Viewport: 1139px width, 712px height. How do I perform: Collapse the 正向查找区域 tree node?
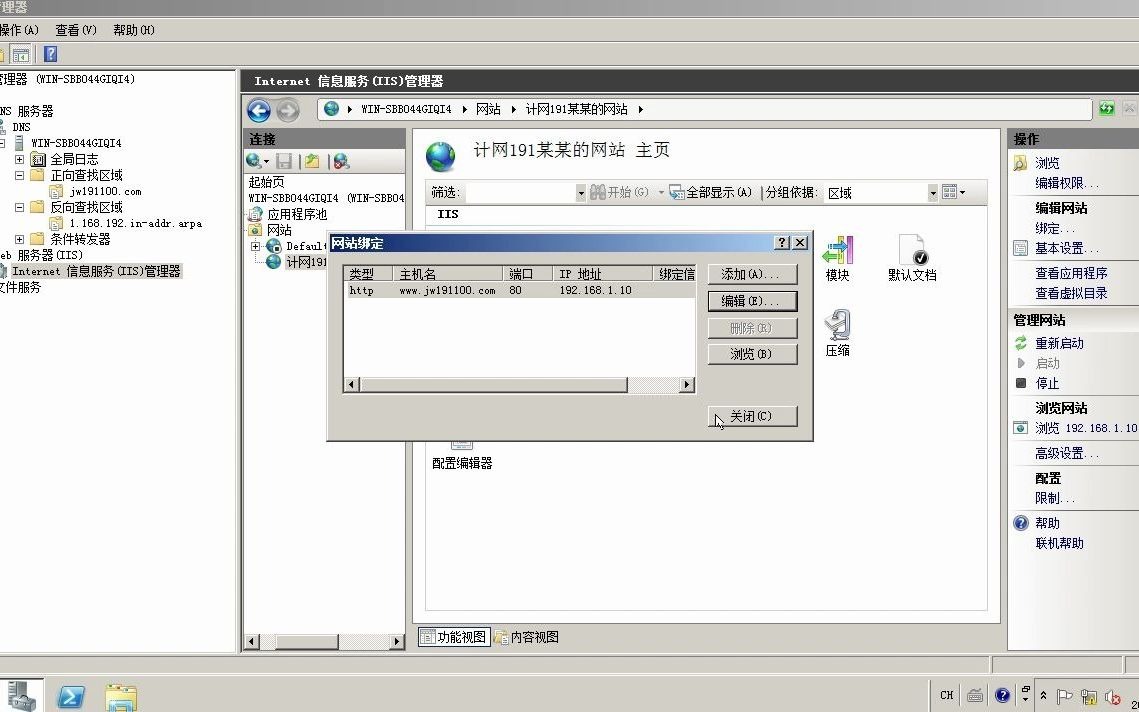click(x=19, y=175)
